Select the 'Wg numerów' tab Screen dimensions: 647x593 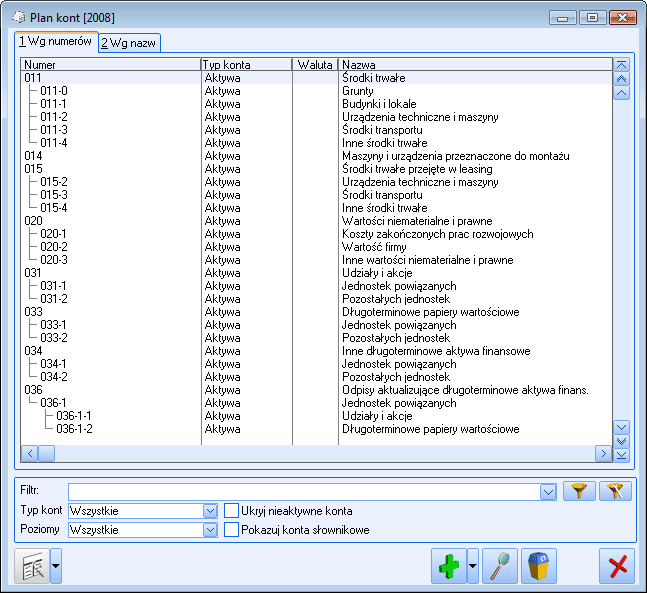coord(56,41)
